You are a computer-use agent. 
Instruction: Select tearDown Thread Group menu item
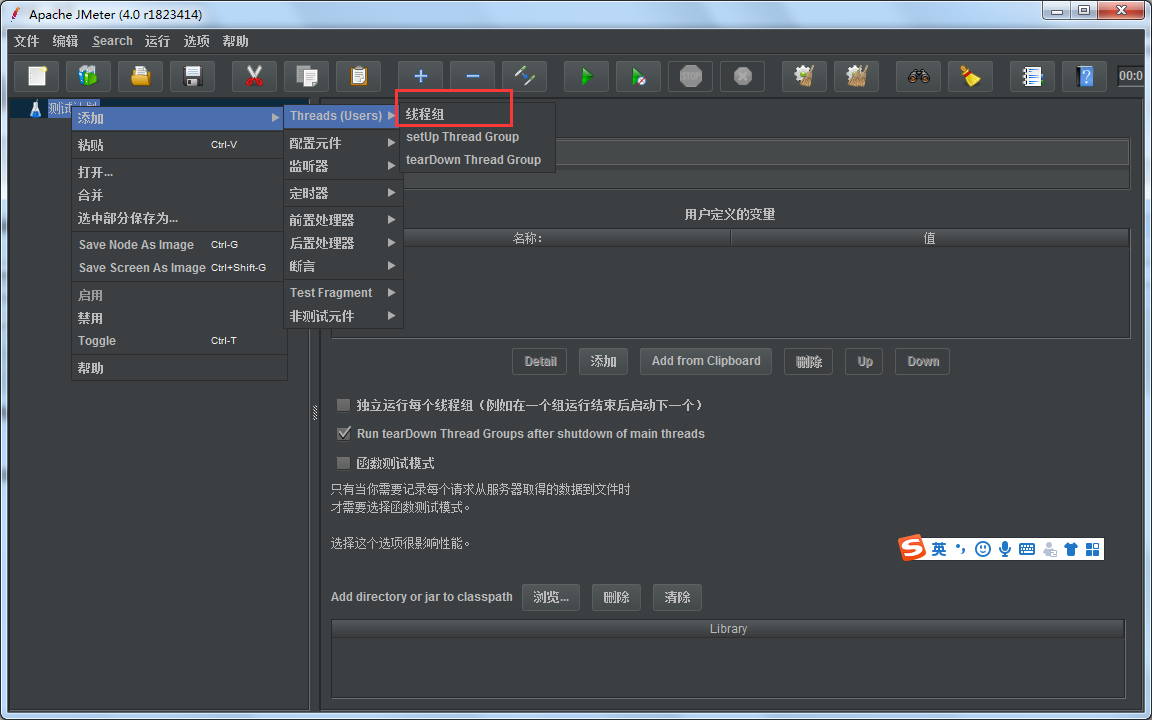(x=477, y=159)
